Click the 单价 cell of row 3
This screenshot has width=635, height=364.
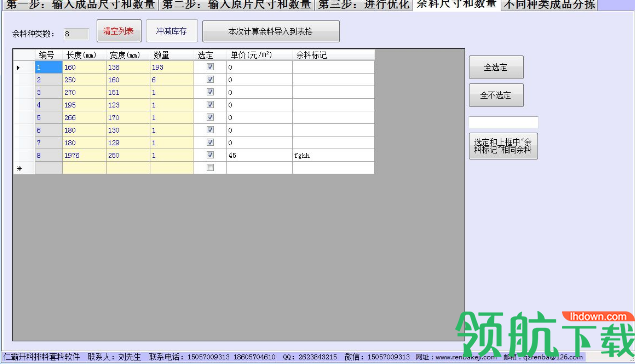click(259, 92)
